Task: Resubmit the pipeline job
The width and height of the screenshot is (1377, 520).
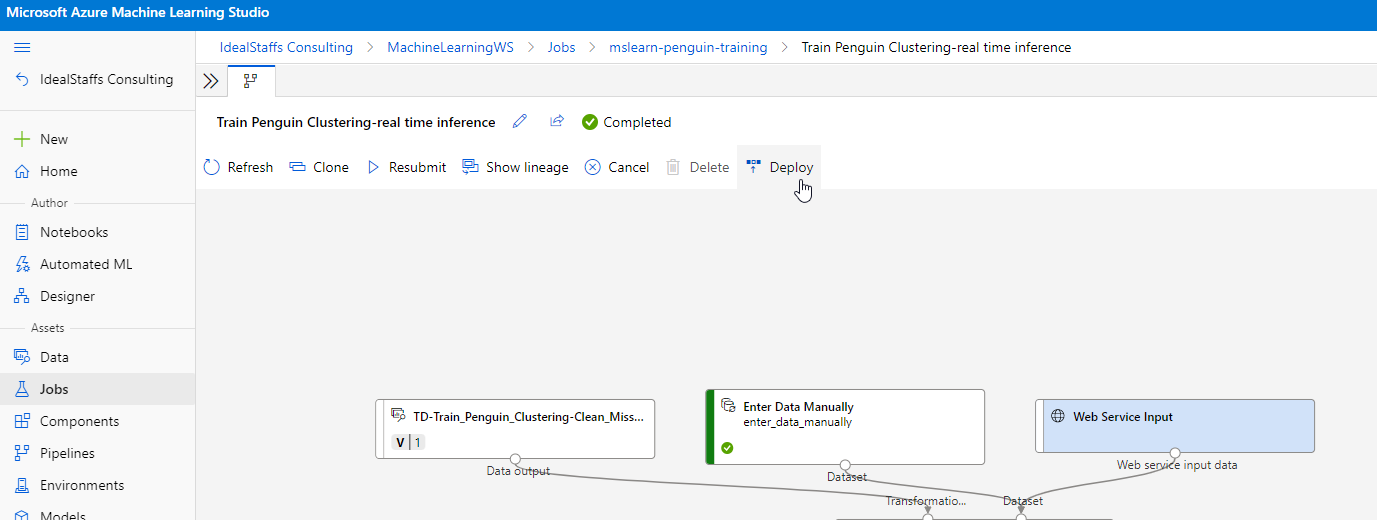Action: [406, 167]
